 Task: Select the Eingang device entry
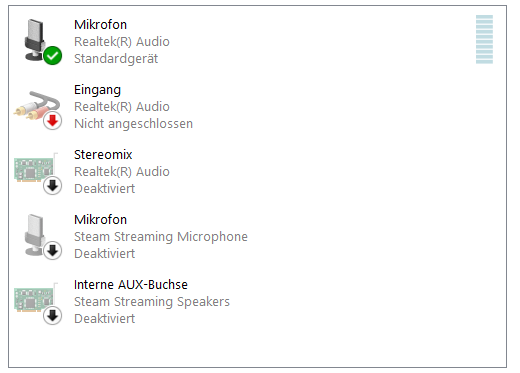tap(257, 107)
